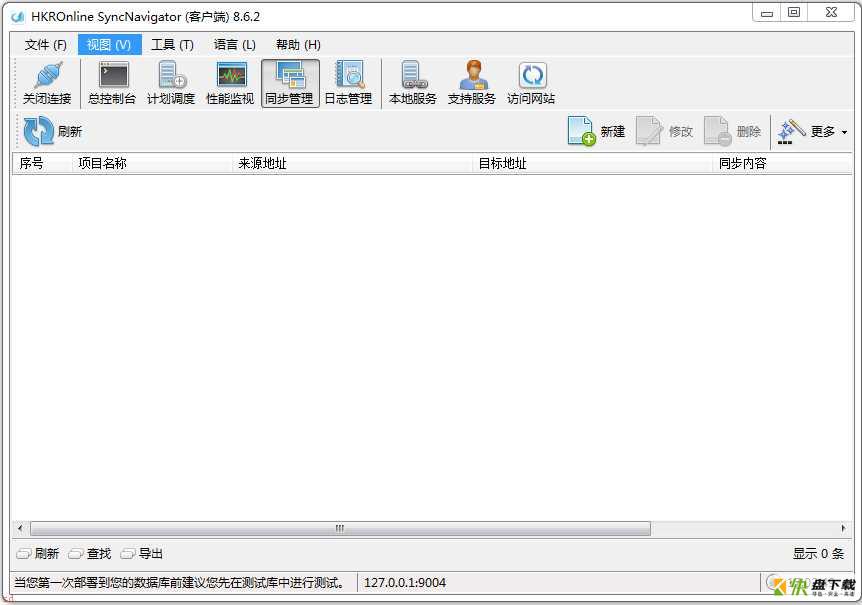Sort by the 目标地址 column header

click(592, 164)
